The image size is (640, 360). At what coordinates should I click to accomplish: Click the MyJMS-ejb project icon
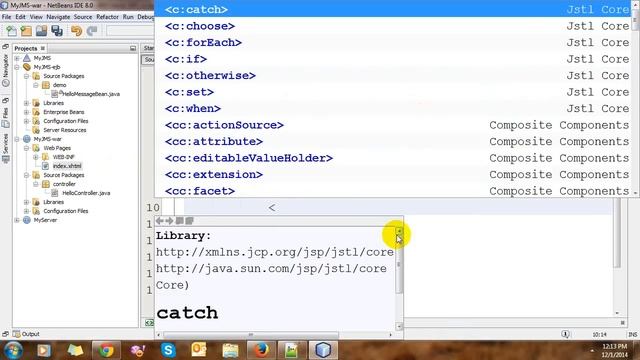point(27,67)
